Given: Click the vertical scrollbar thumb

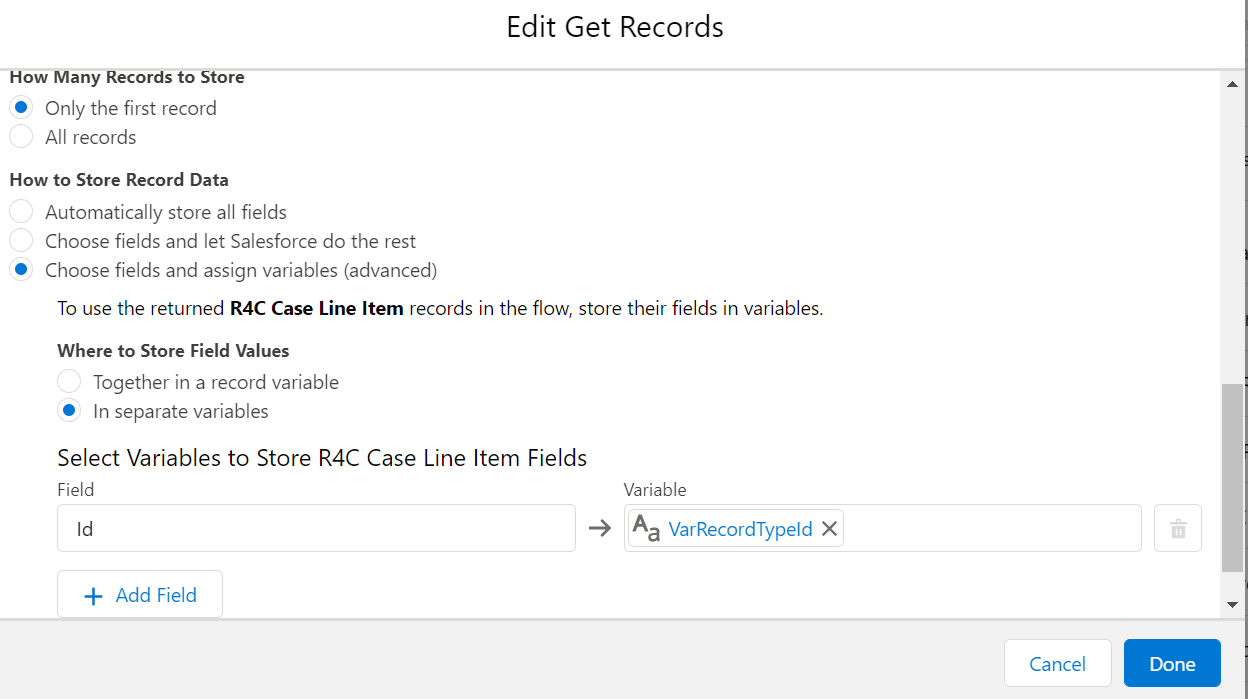Looking at the screenshot, I should 1233,478.
